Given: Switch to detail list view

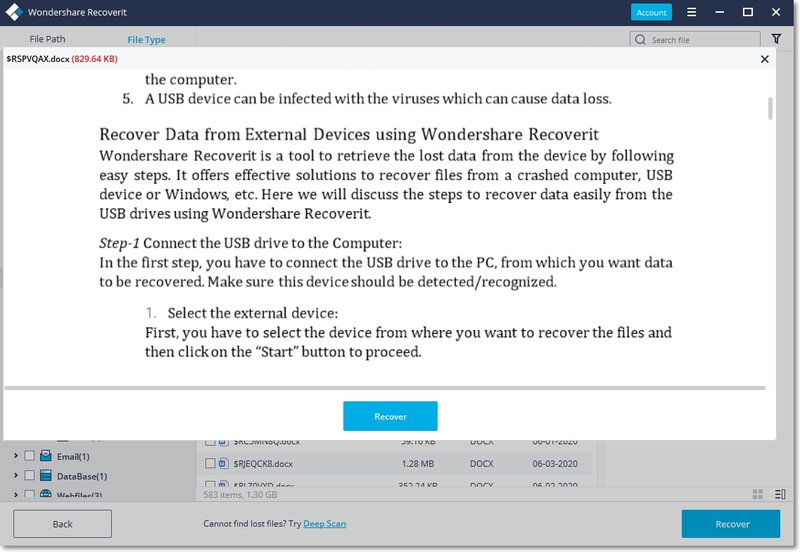Looking at the screenshot, I should pyautogui.click(x=780, y=494).
